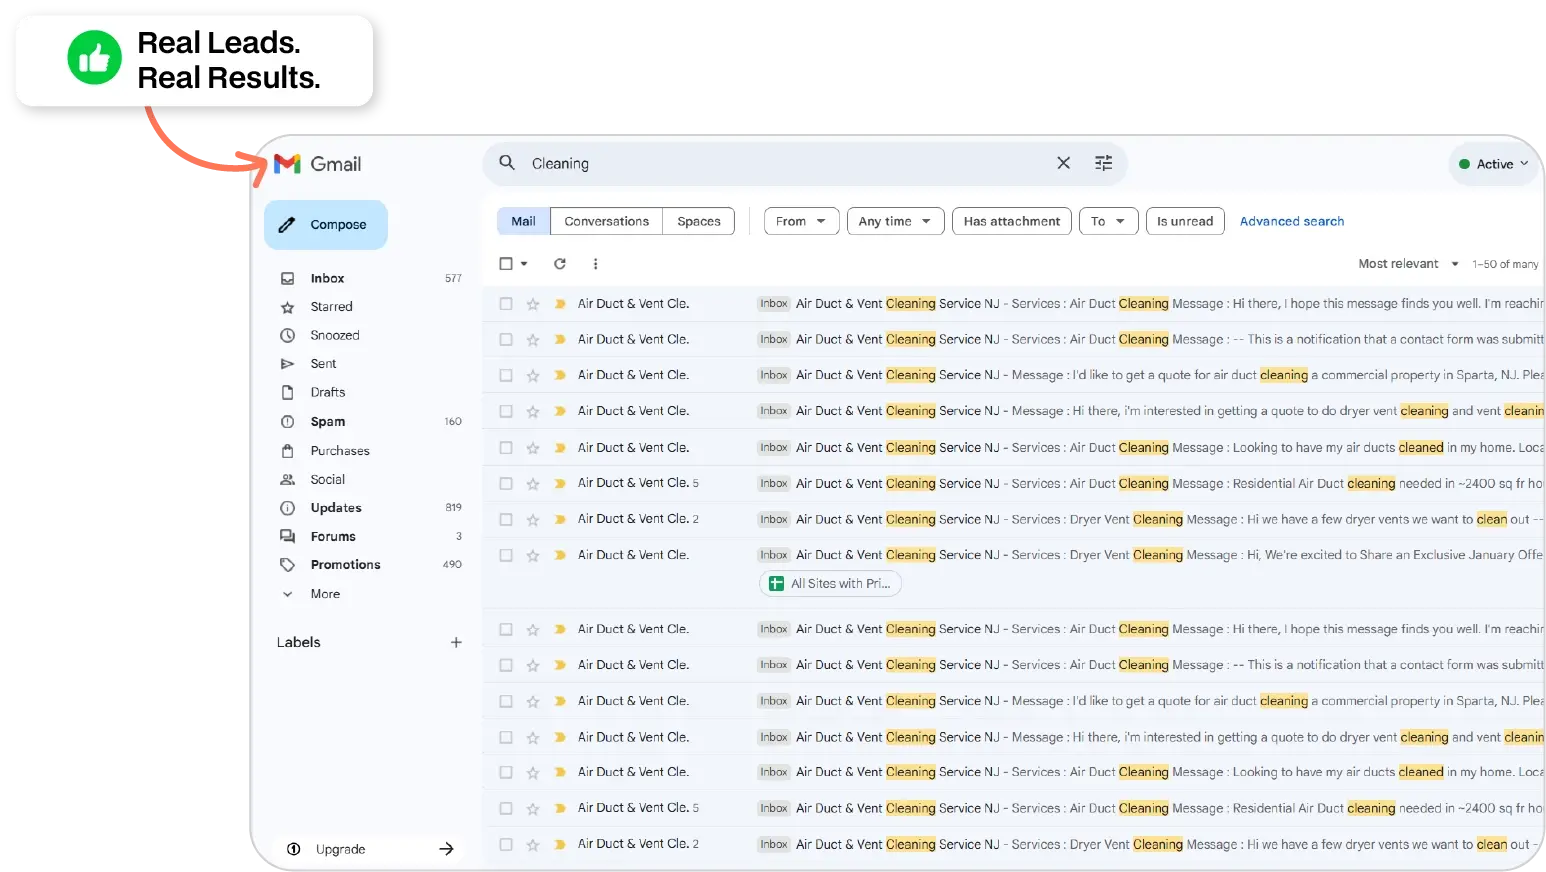Click the search magnifier icon
1546x872 pixels.
506,162
